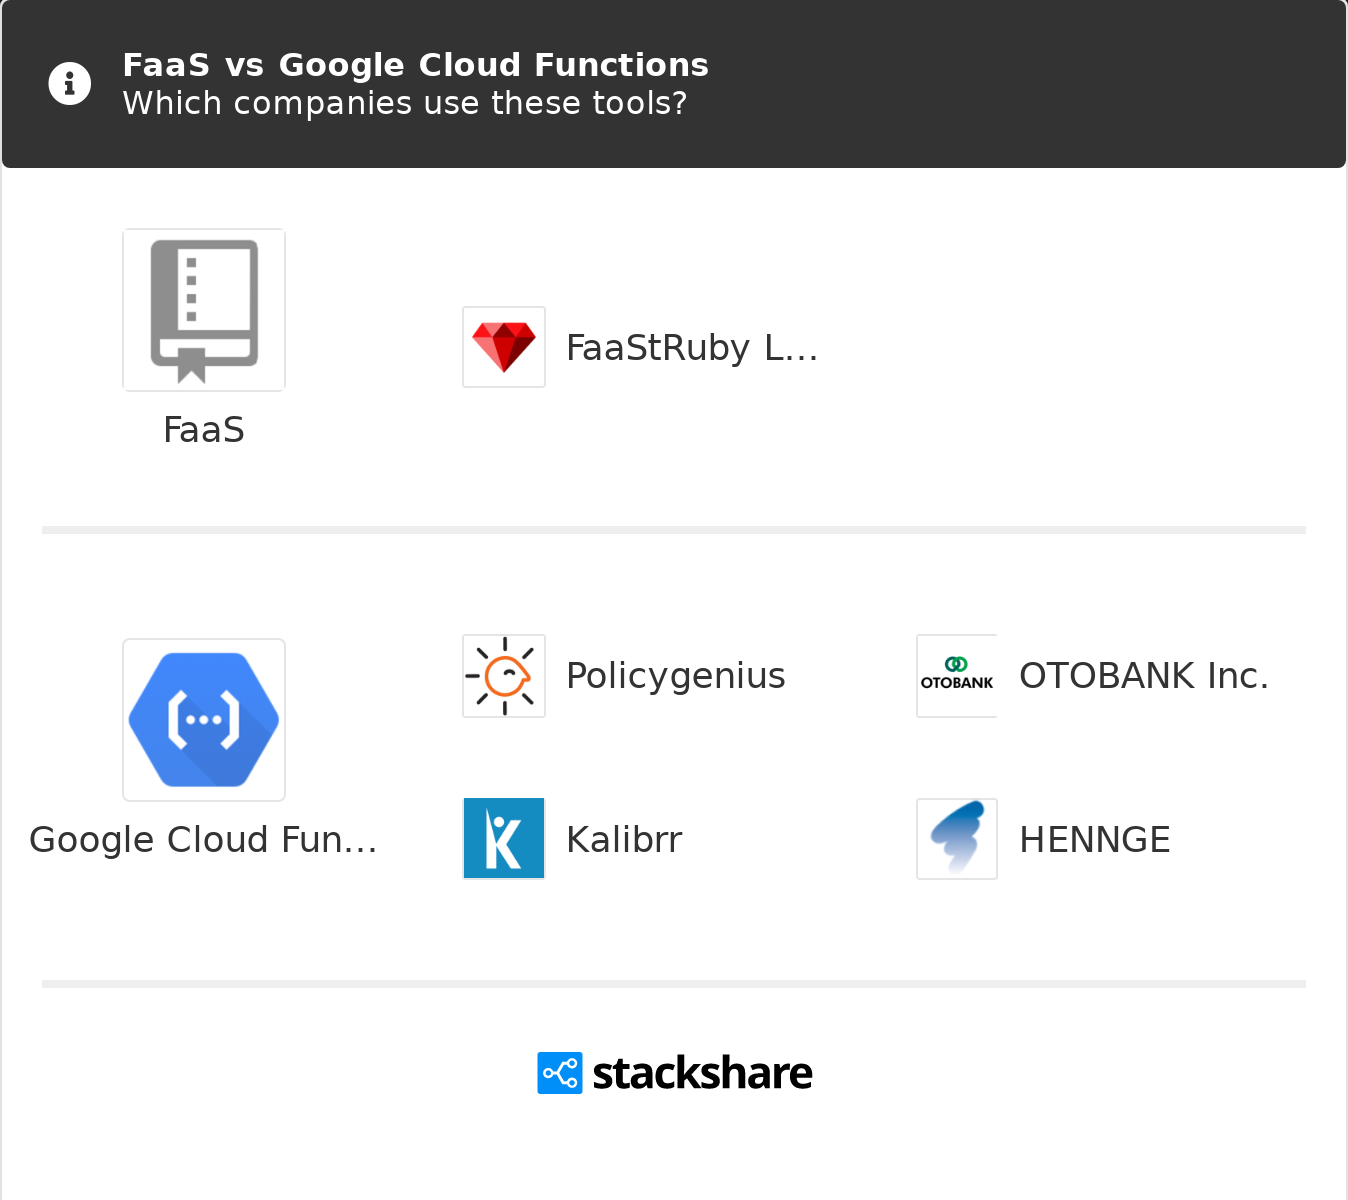Viewport: 1348px width, 1200px height.
Task: Open the Kalibrr blue K logo
Action: [x=504, y=838]
